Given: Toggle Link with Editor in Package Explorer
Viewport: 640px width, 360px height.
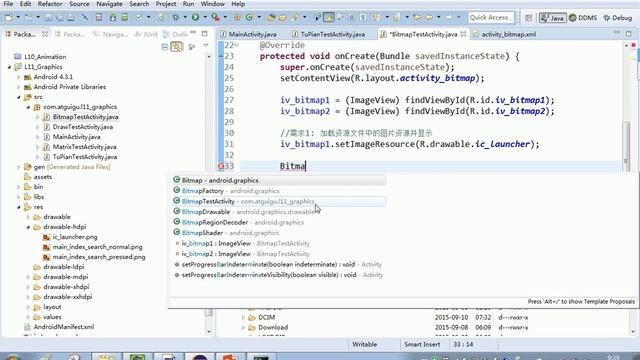Looking at the screenshot, I should (176, 47).
